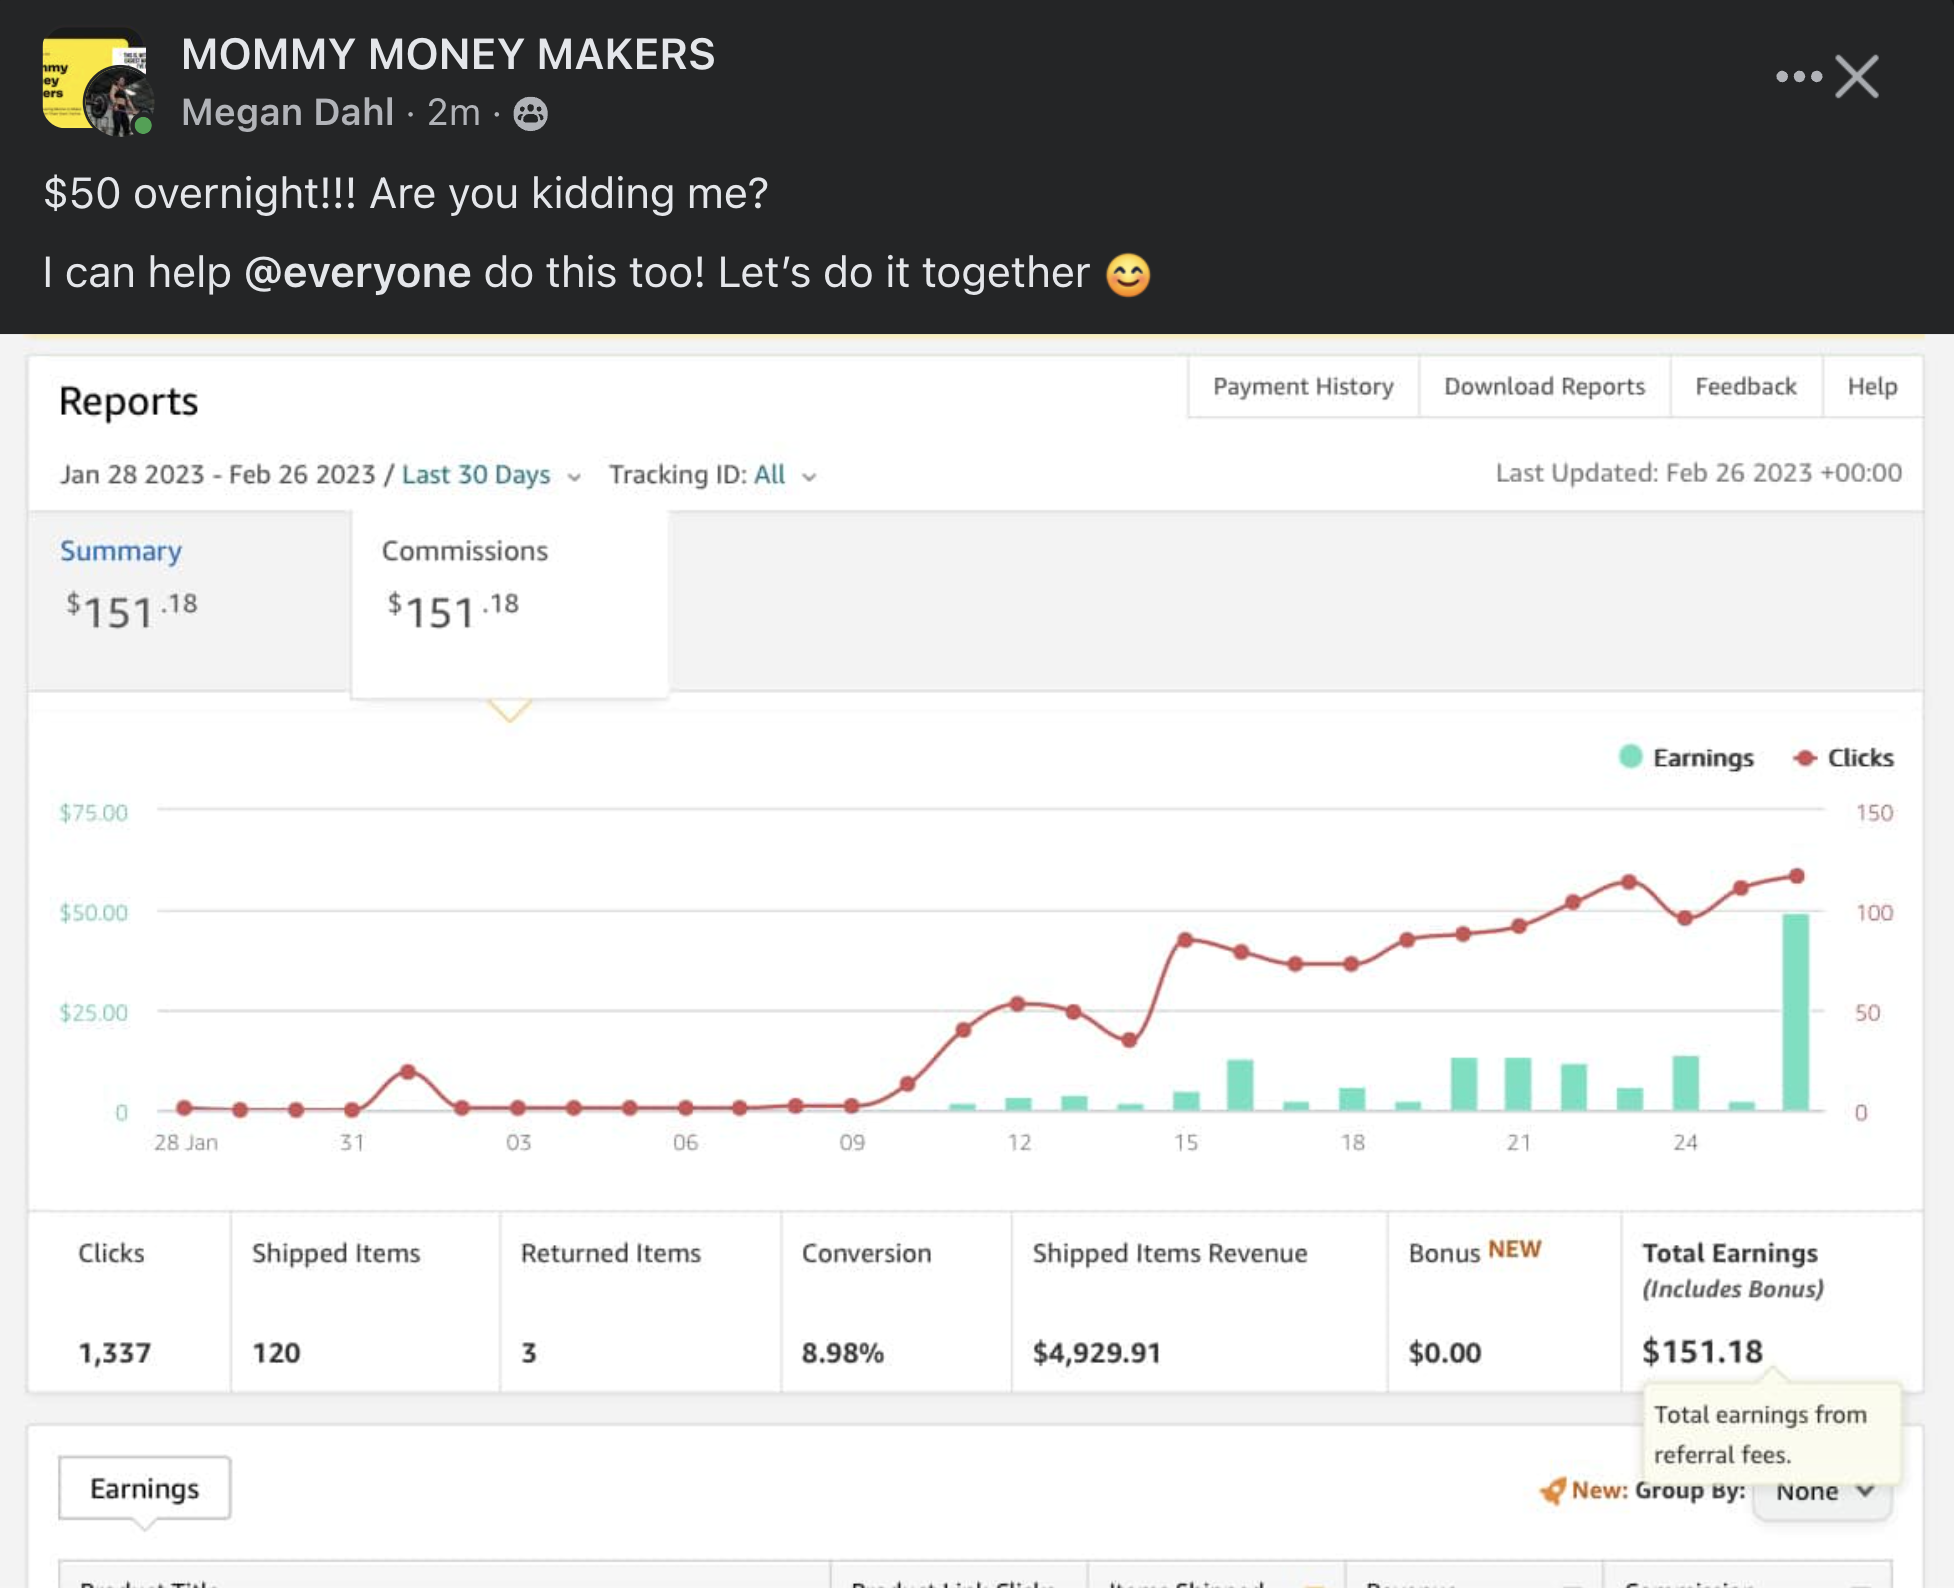1954x1588 pixels.
Task: Click the orange NEW badge beside Bonus
Action: 1514,1249
